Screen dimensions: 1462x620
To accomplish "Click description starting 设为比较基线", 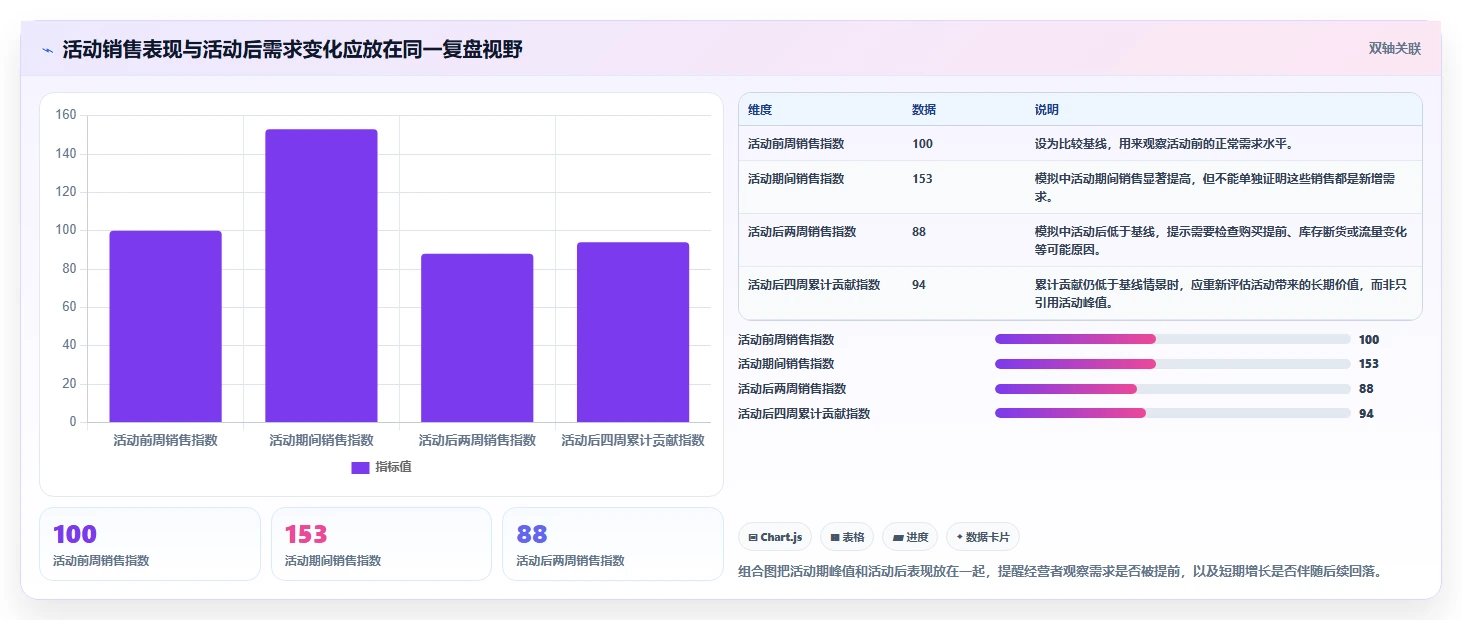I will [1165, 144].
